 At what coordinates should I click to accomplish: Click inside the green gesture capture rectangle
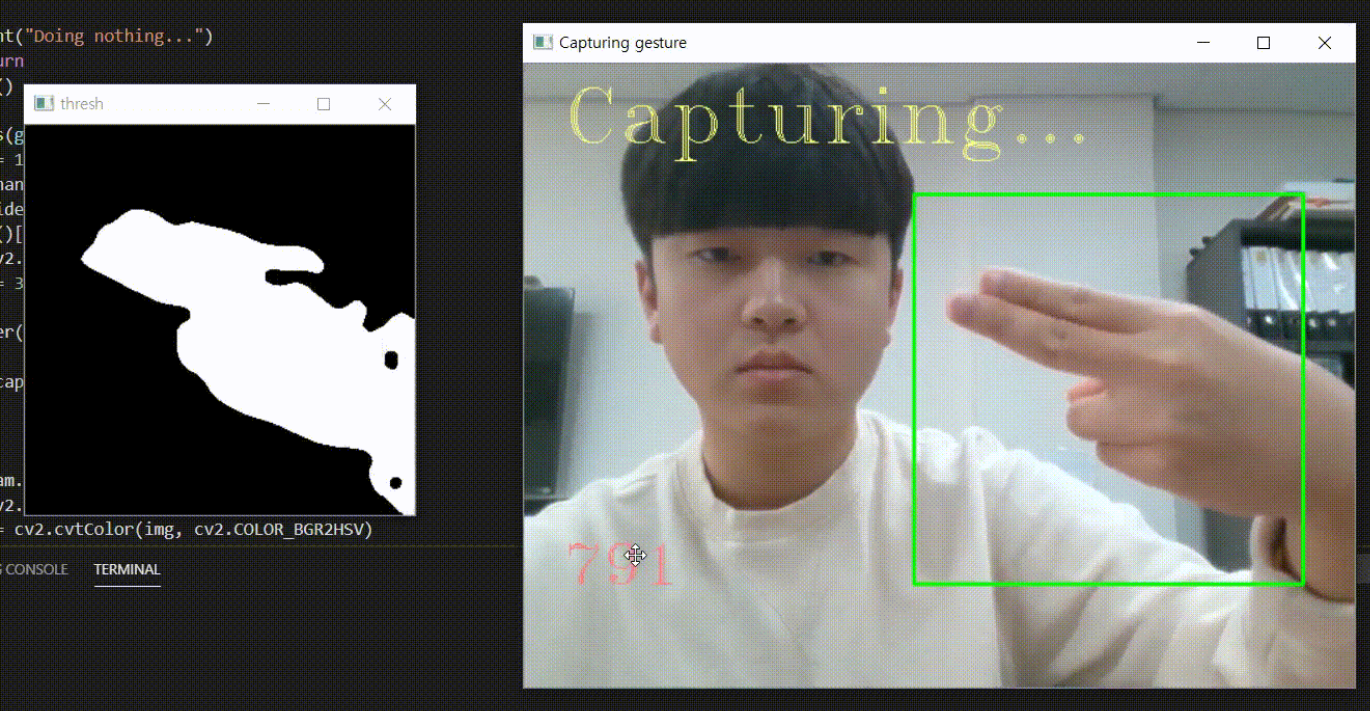[x=1110, y=390]
